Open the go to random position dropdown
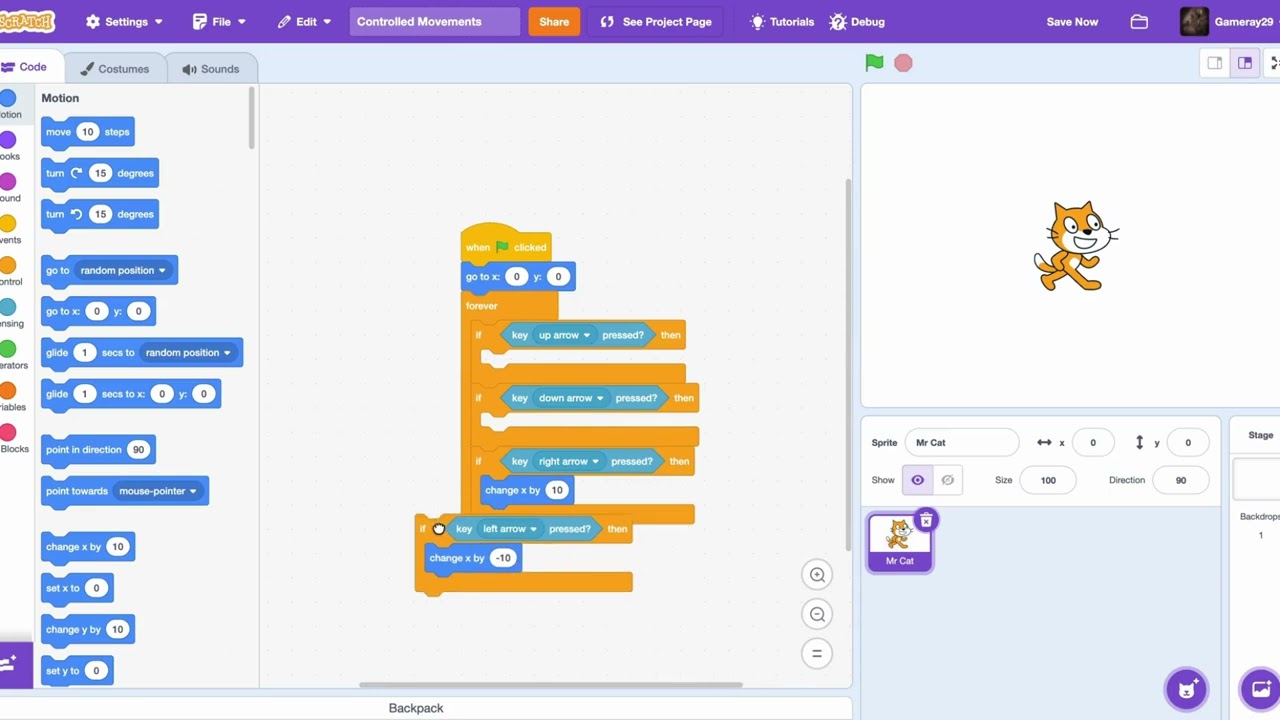Screen dimensions: 1280x720 pos(123,270)
